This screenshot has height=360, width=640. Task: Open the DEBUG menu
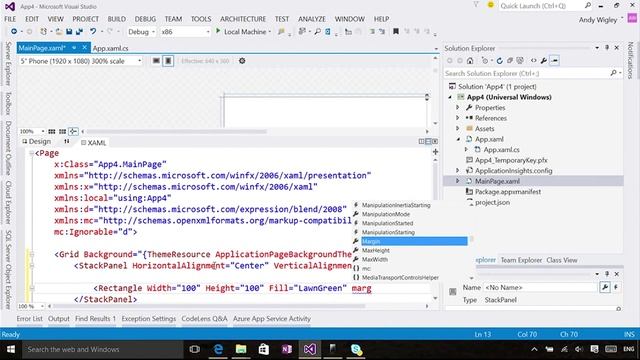[145, 19]
